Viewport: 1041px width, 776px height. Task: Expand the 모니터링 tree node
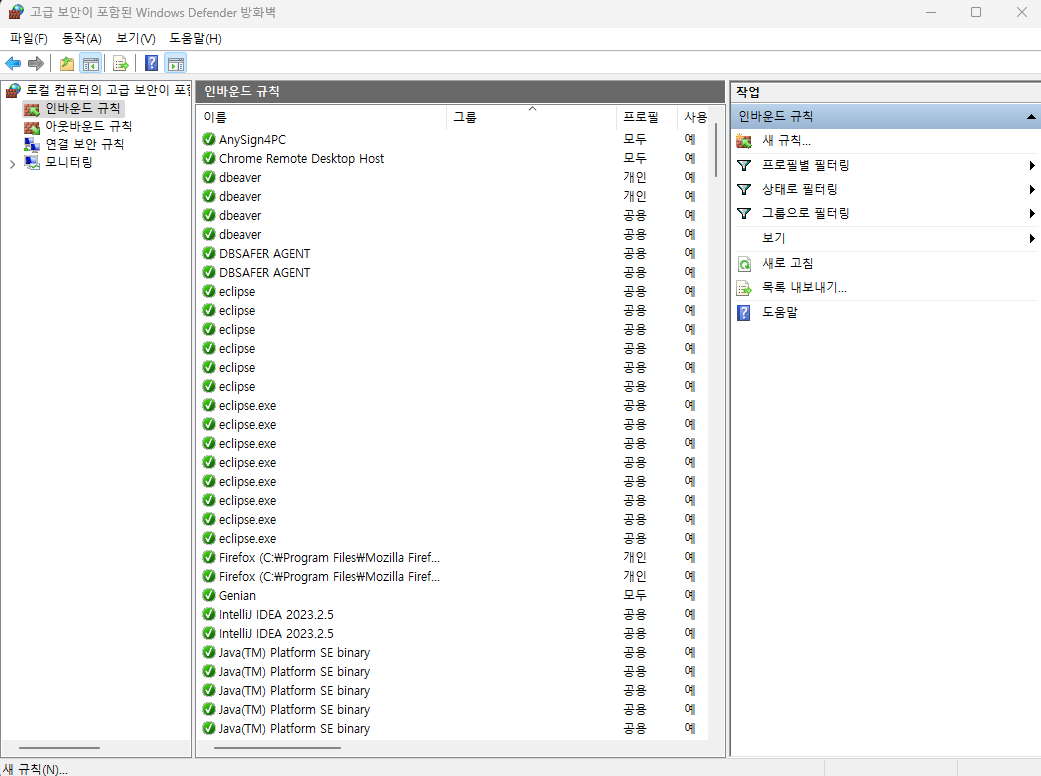[x=12, y=164]
